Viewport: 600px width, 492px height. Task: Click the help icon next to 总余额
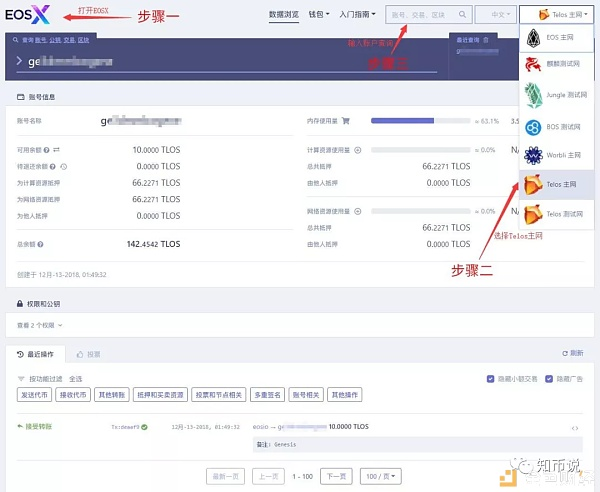(40, 244)
